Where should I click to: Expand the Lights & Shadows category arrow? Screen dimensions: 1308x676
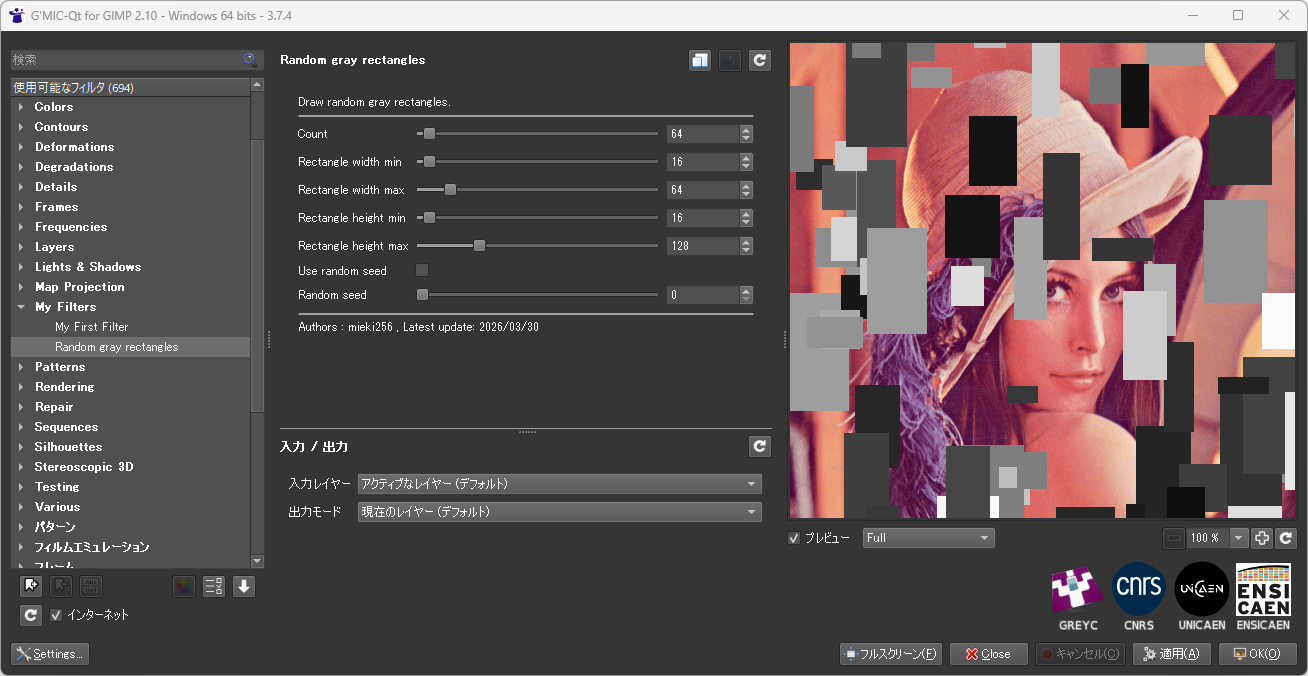[21, 267]
